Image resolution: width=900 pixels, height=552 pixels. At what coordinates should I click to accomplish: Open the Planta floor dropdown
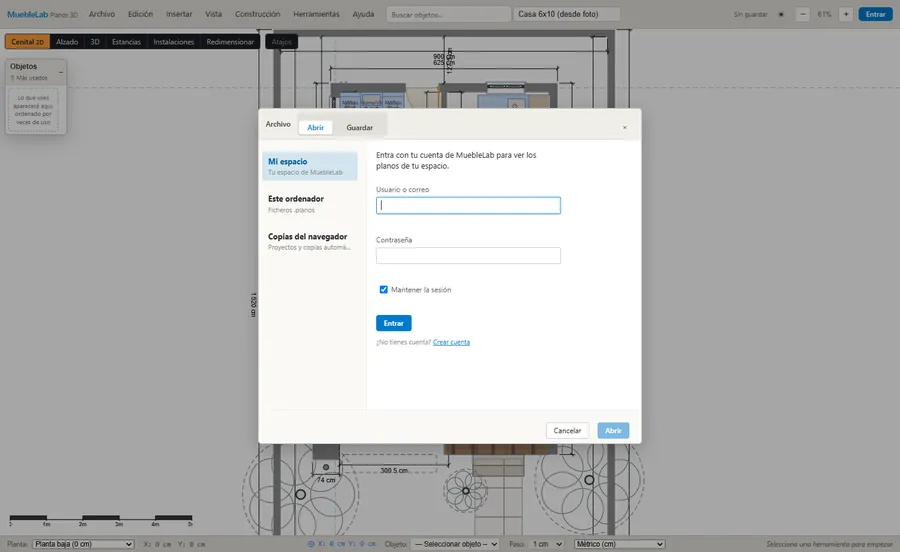[x=83, y=544]
